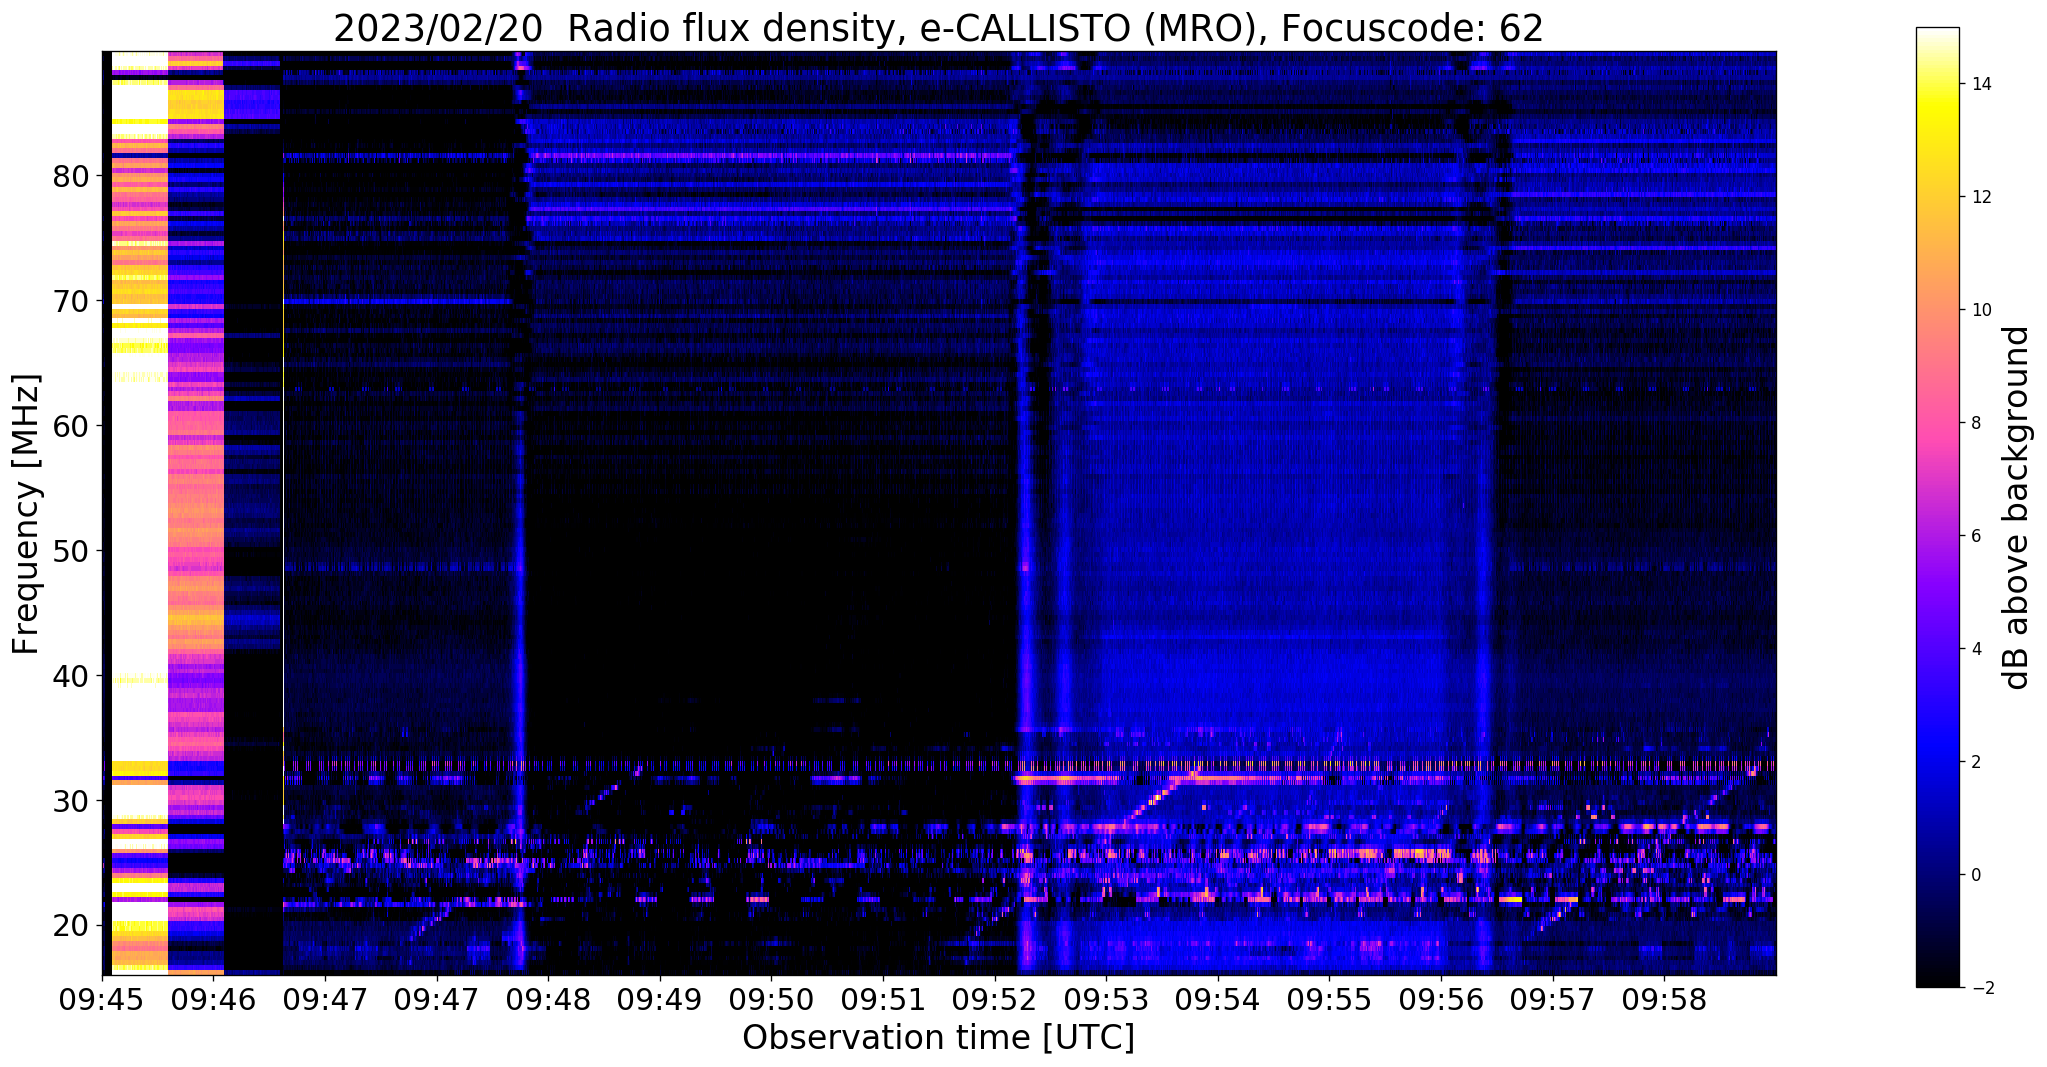Click the x-axis tick label 09:46
This screenshot has height=1067, width=2047.
pyautogui.click(x=213, y=998)
